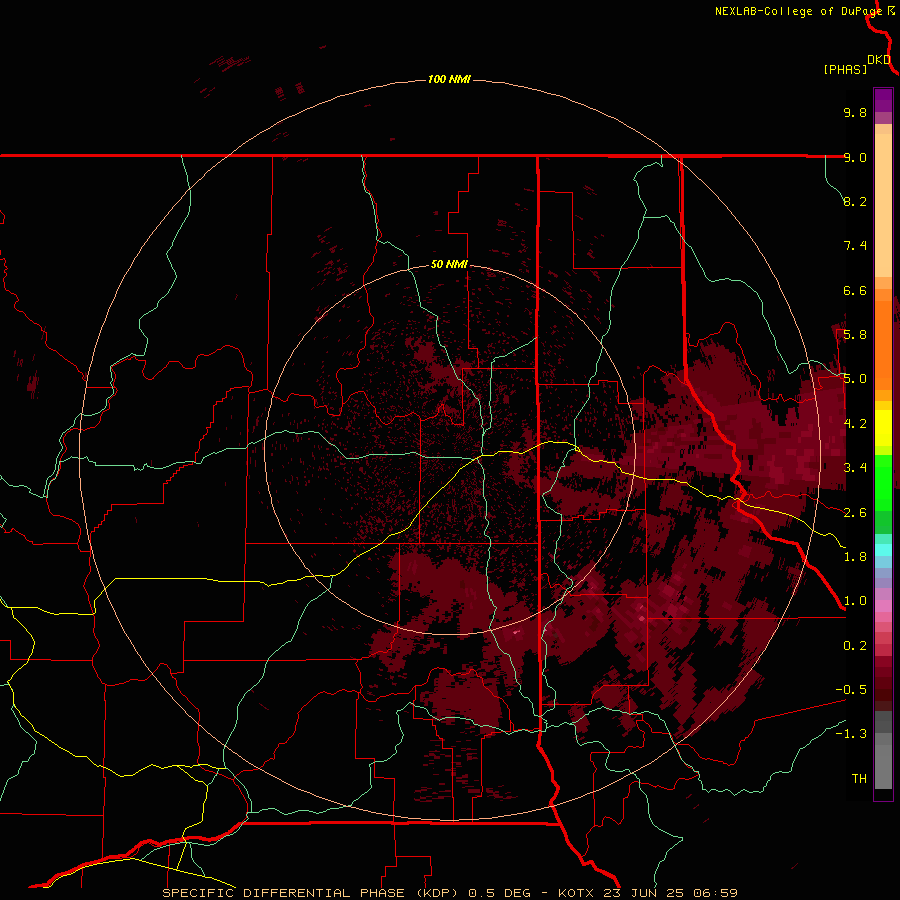Click the 5.0 value on the color scale
This screenshot has height=900, width=900.
(x=855, y=379)
